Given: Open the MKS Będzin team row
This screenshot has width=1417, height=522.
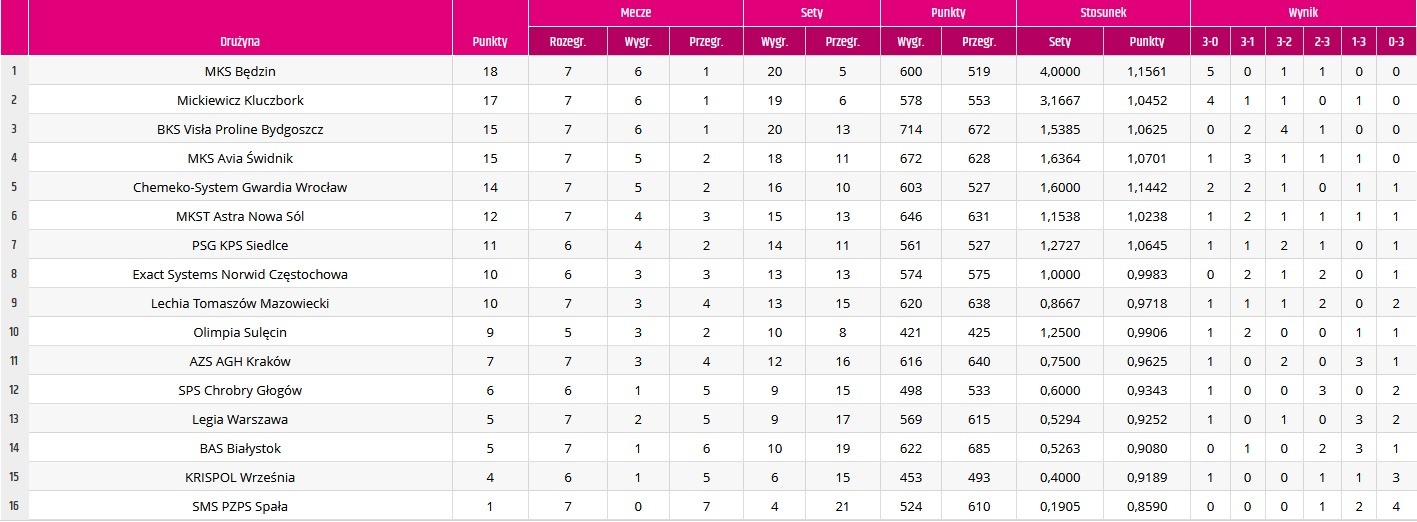Looking at the screenshot, I should click(x=708, y=71).
